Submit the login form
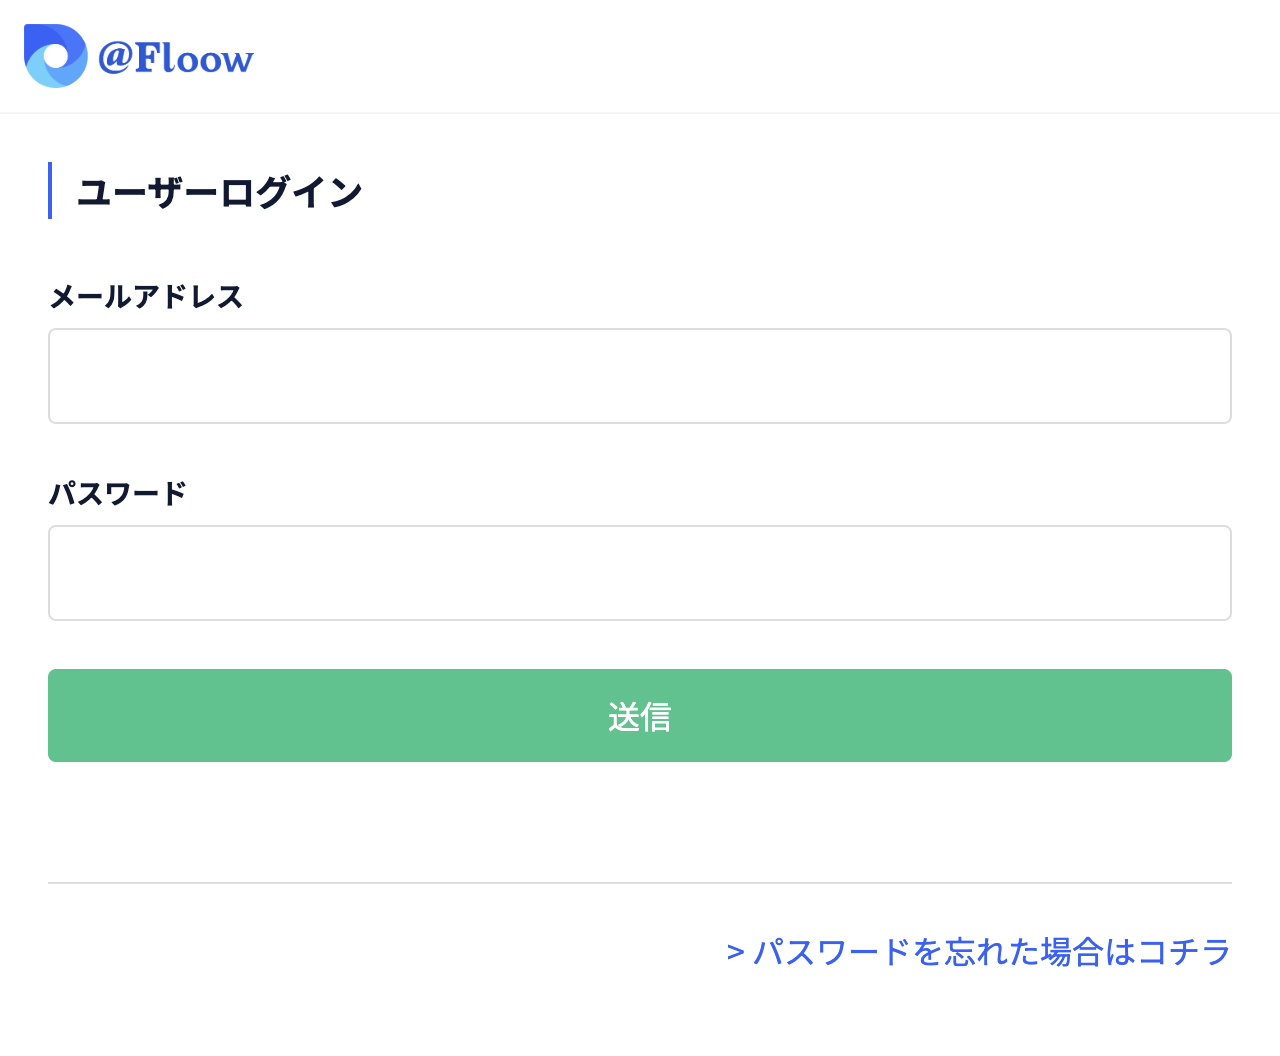Viewport: 1280px width, 1056px height. (x=640, y=715)
